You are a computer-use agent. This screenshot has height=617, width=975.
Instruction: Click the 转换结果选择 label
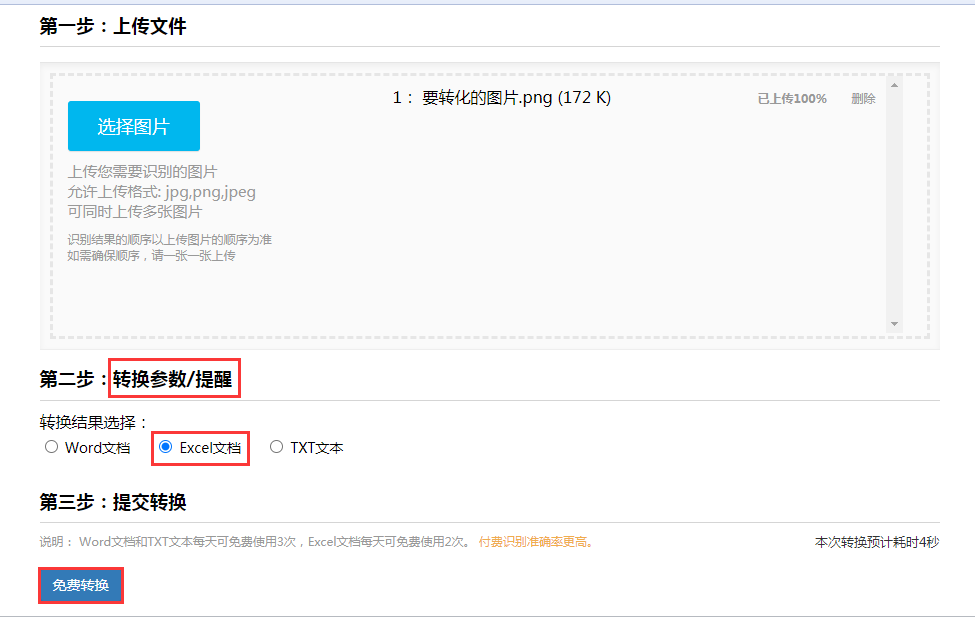point(94,423)
